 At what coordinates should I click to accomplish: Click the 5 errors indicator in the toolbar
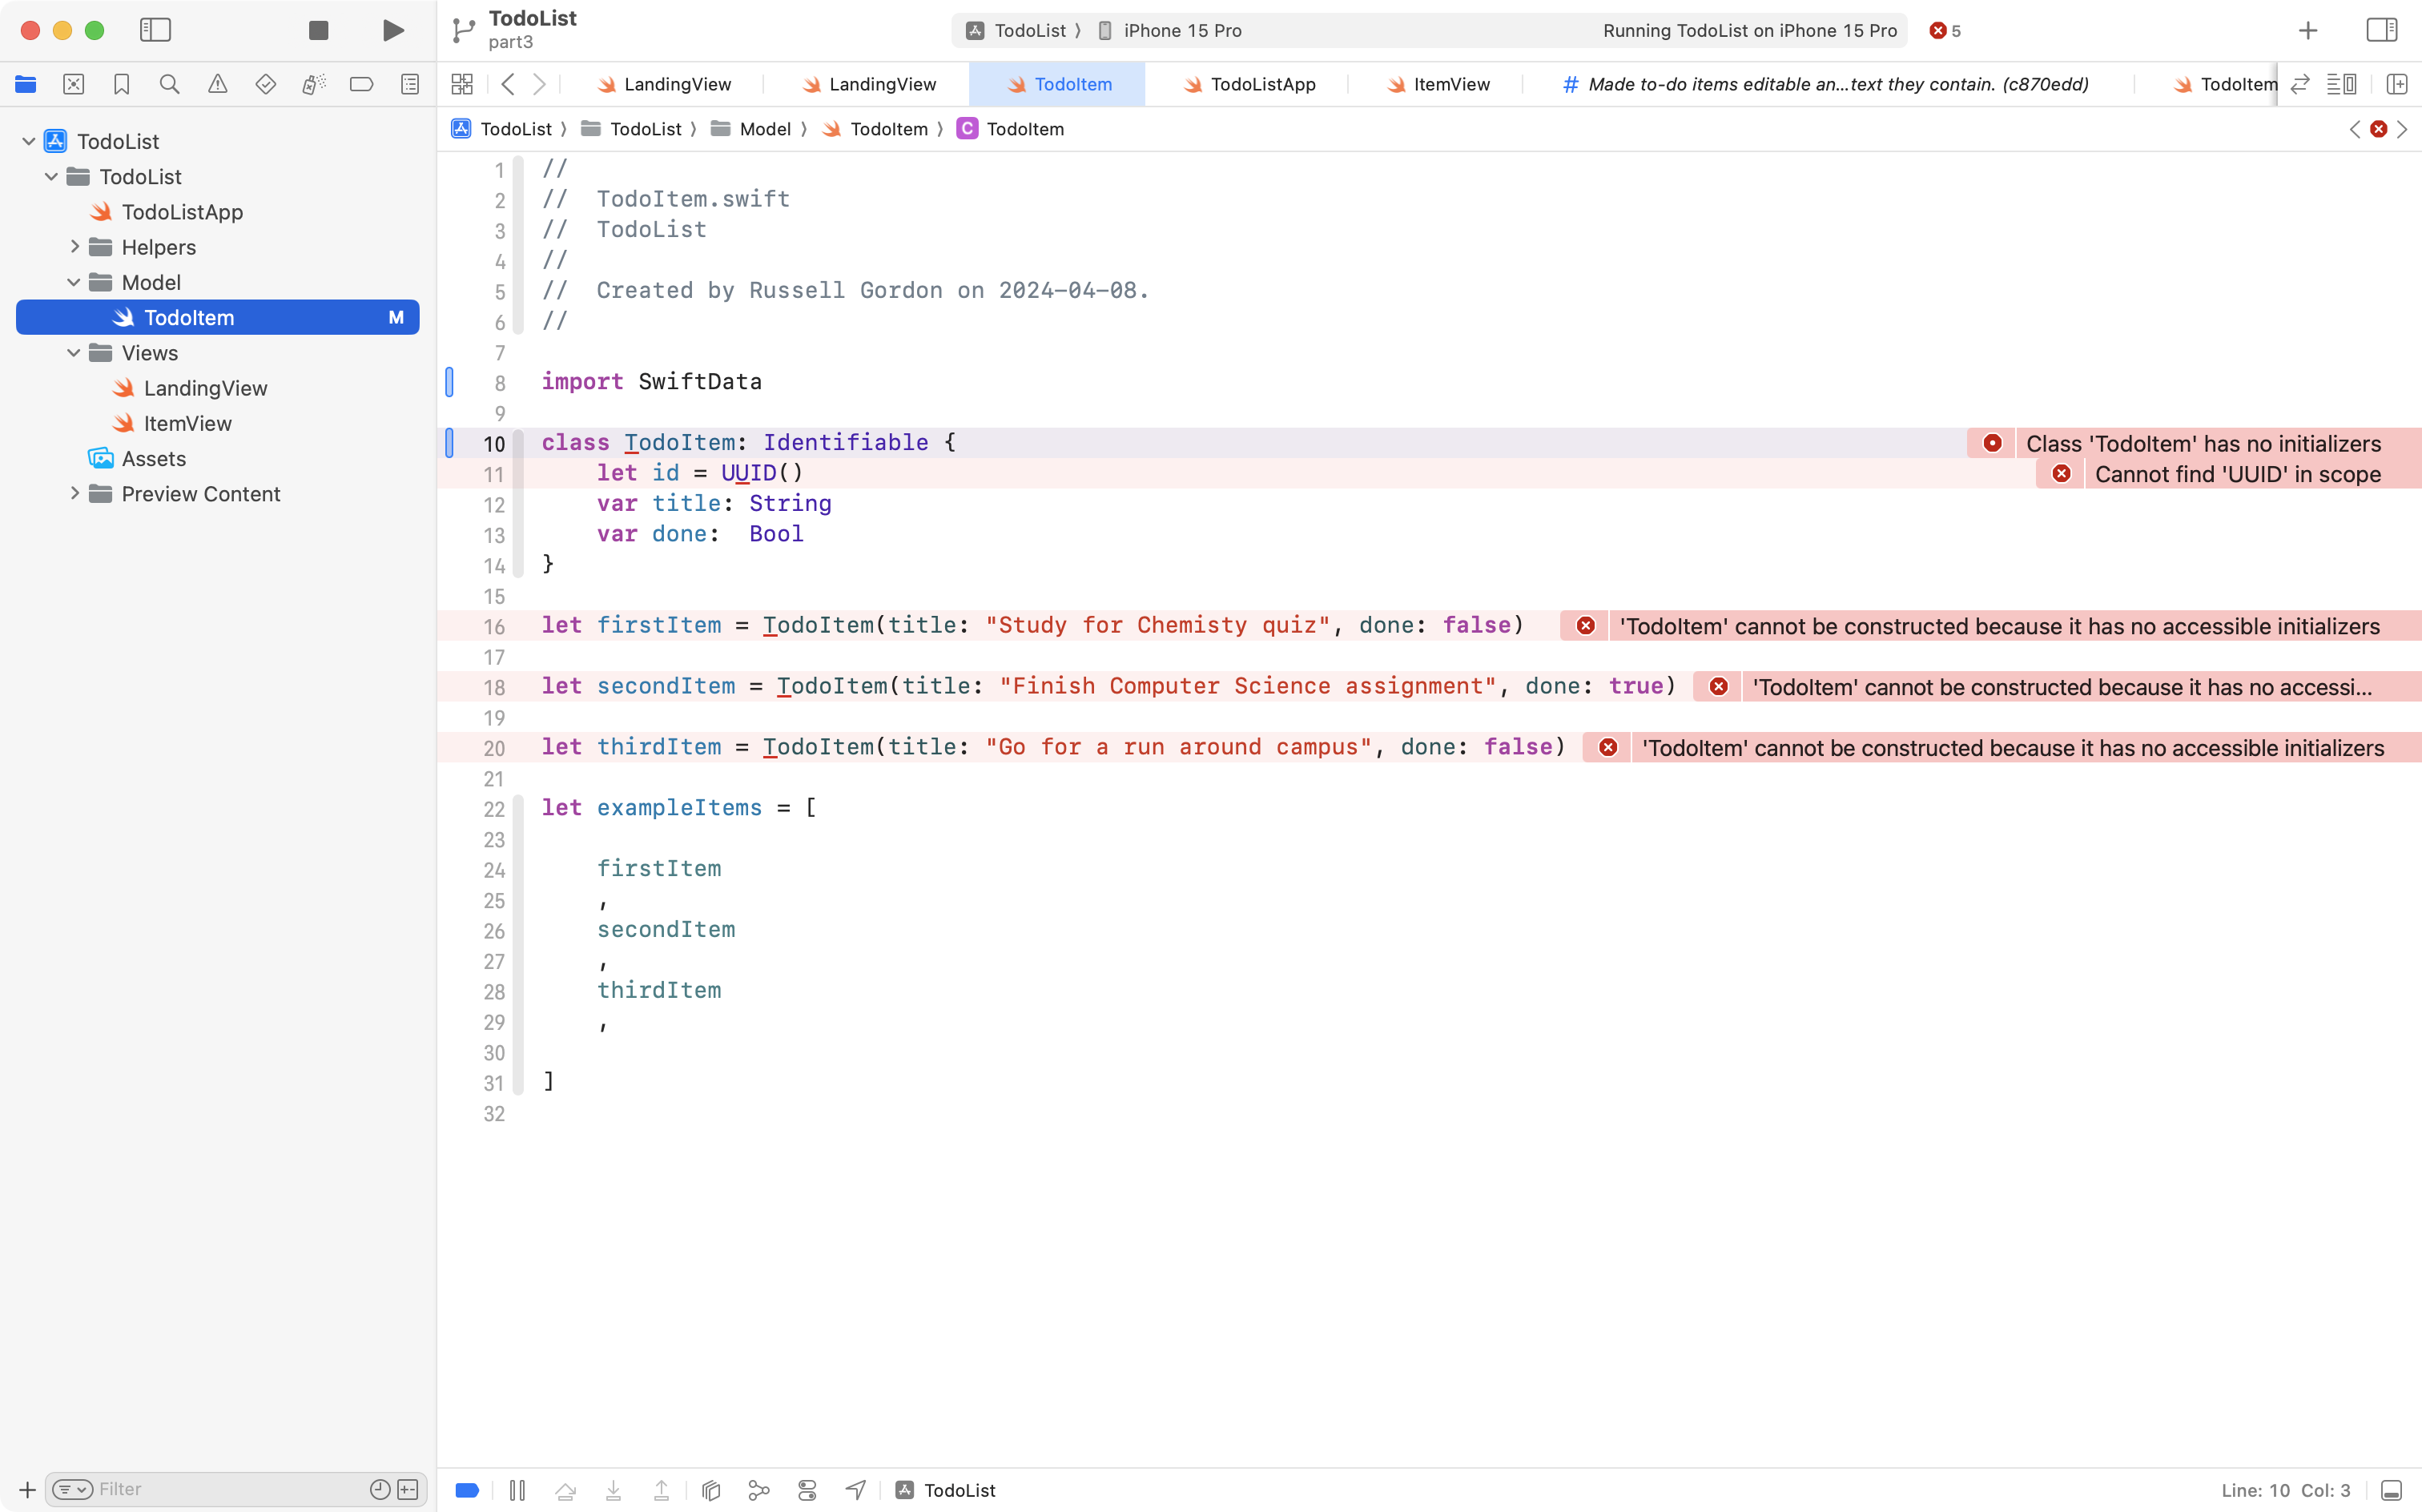(1945, 30)
